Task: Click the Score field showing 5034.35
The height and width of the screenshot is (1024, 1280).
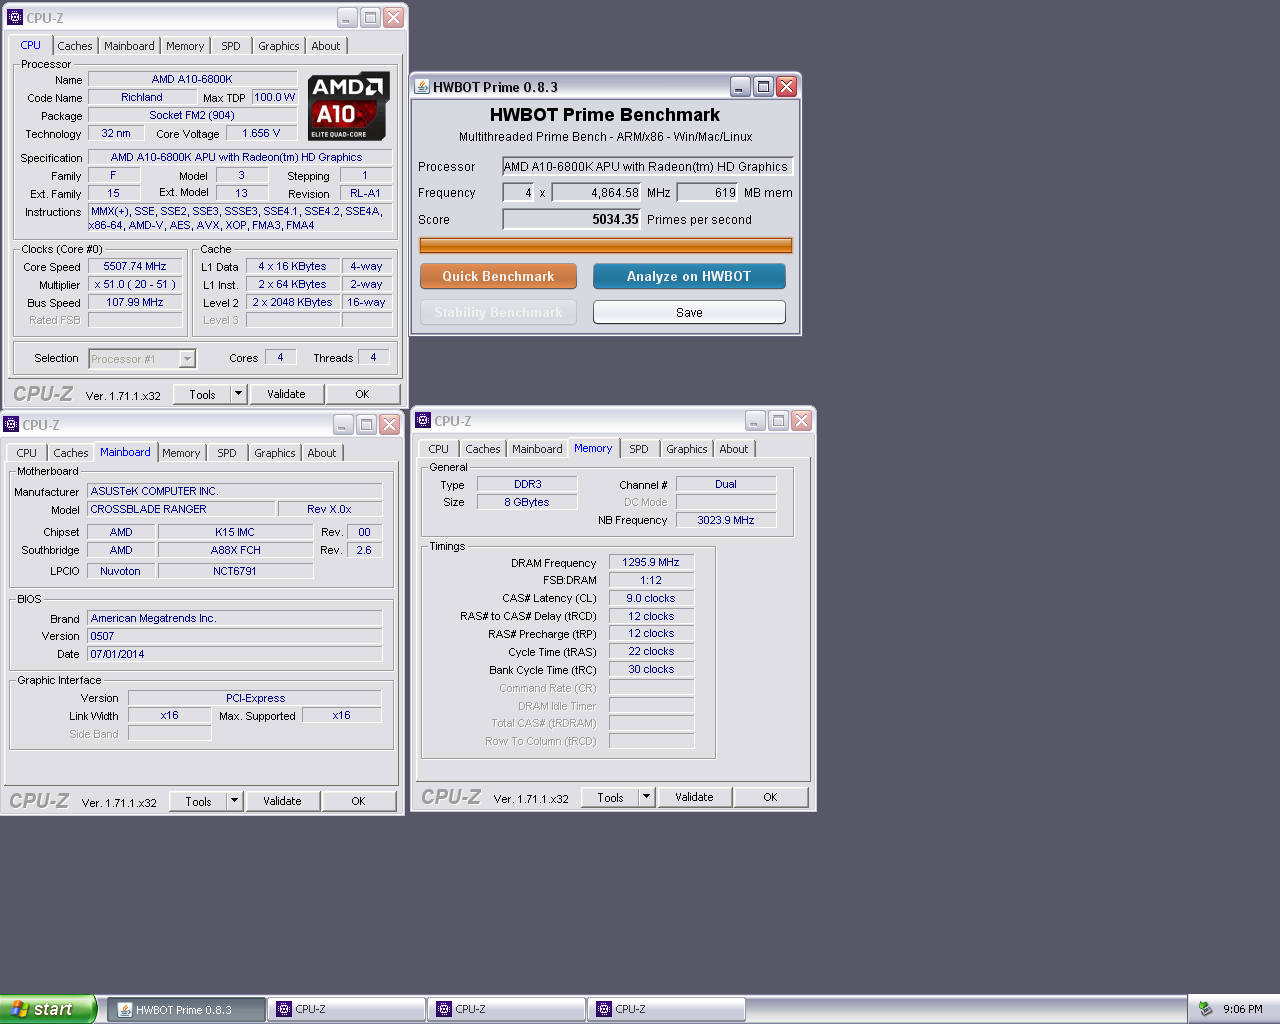Action: click(572, 220)
